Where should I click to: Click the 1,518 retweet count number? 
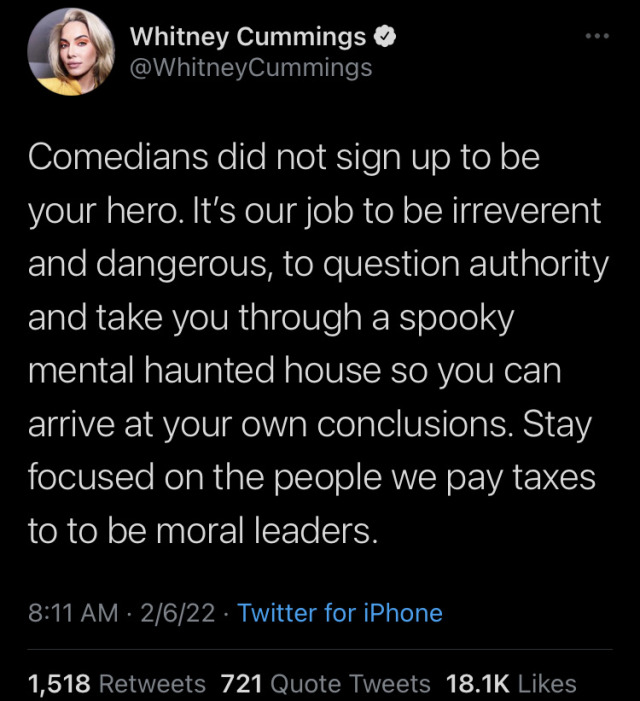pyautogui.click(x=60, y=684)
